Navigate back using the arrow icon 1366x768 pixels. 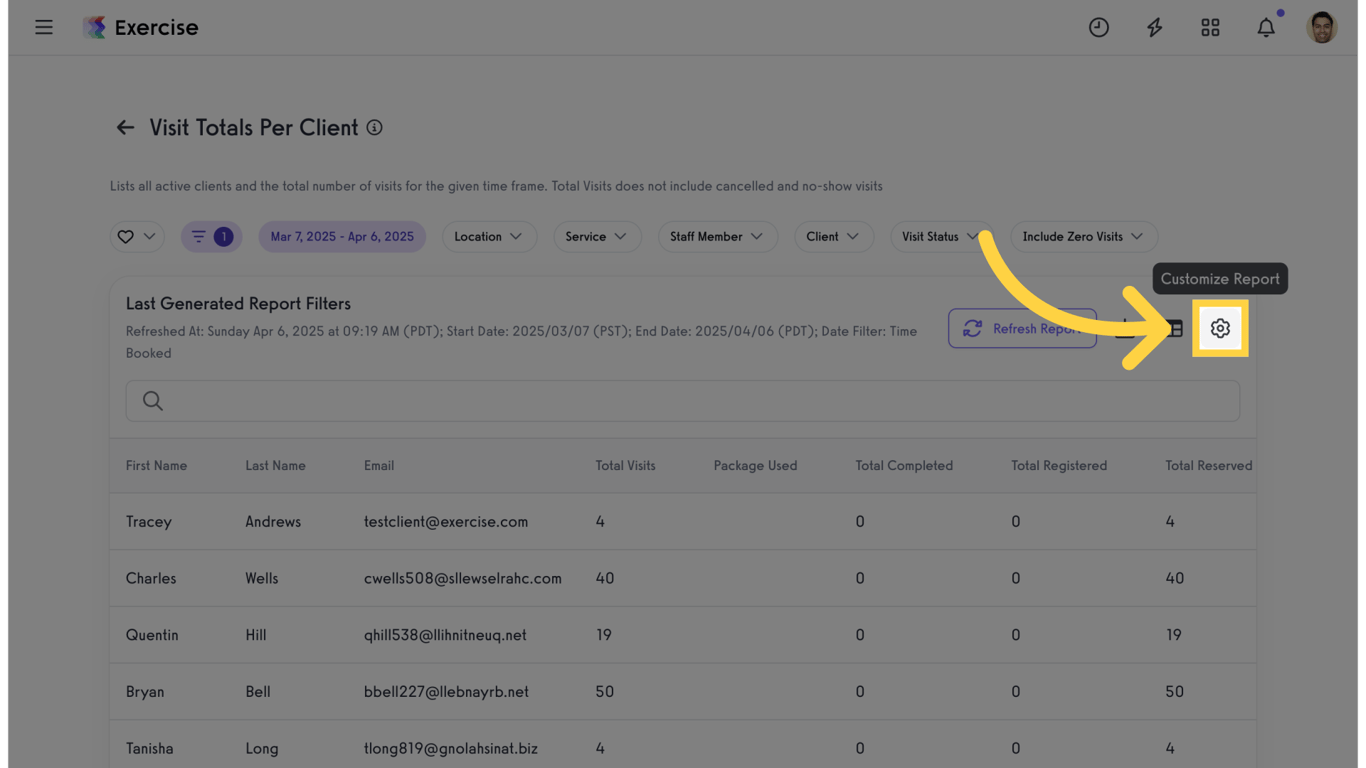pyautogui.click(x=124, y=127)
